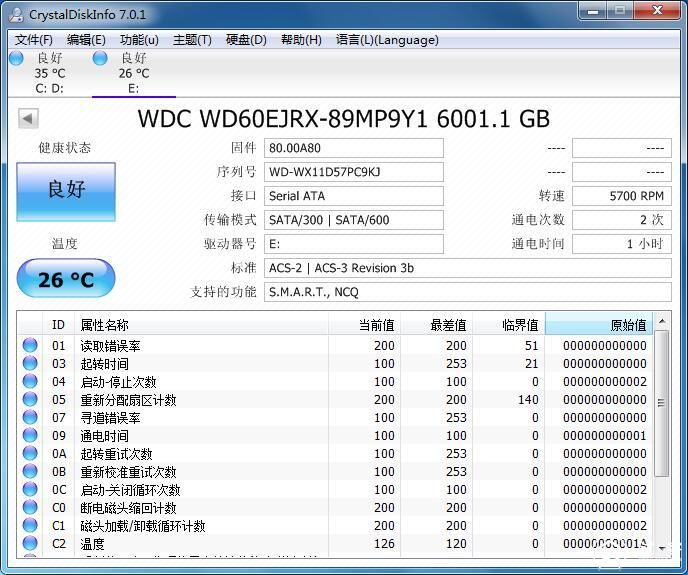Click the SATA/300 | SATA/600 transfer mode field
The height and width of the screenshot is (575, 688).
pyautogui.click(x=354, y=220)
